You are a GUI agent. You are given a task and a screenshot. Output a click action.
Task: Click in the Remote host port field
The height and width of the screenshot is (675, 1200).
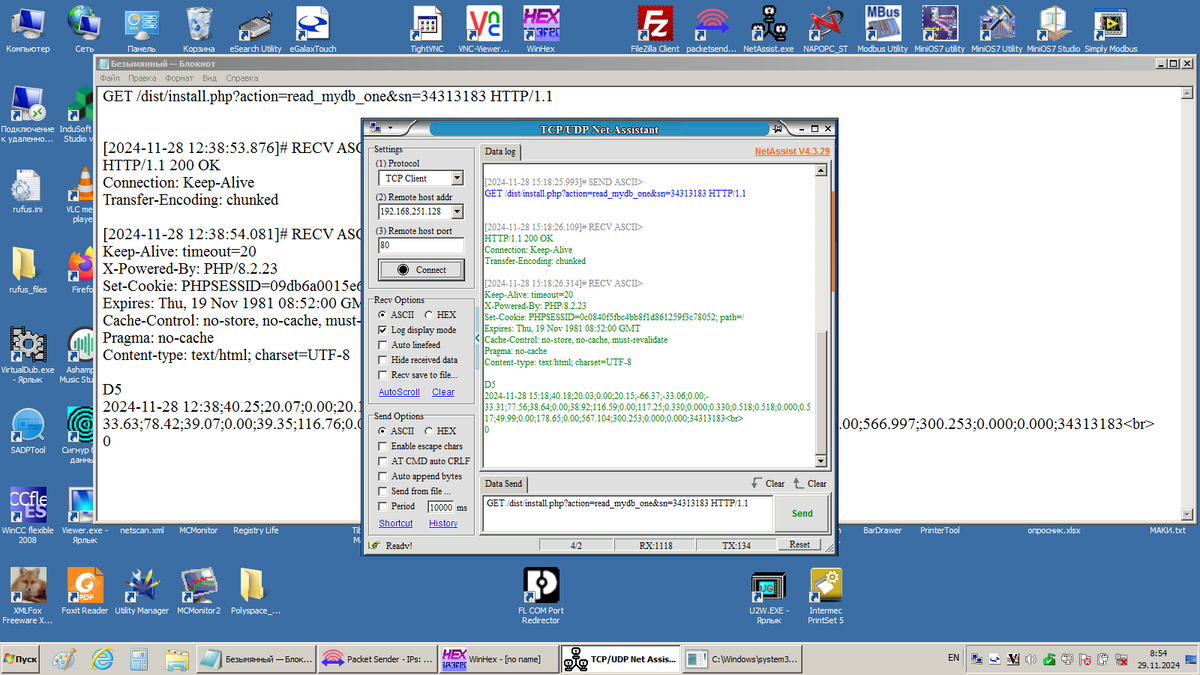click(420, 245)
